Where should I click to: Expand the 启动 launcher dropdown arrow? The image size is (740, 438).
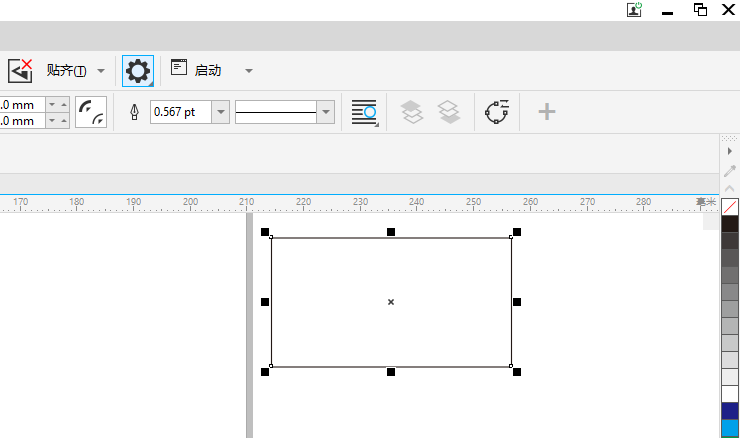[249, 71]
